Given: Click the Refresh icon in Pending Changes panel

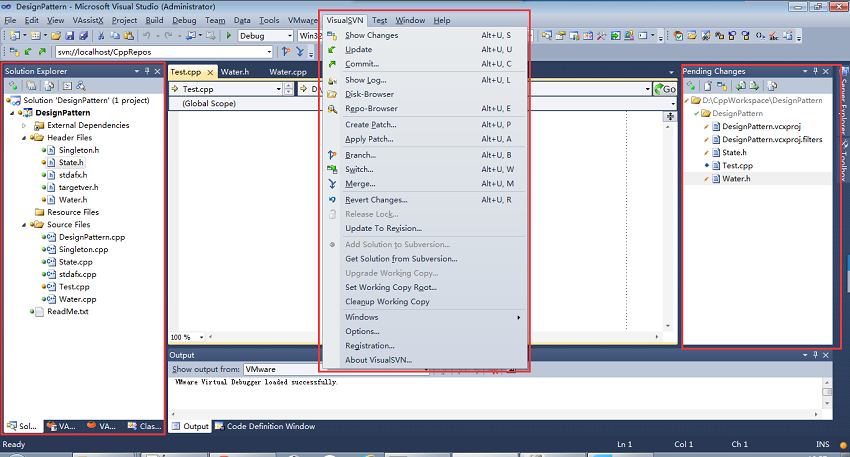Looking at the screenshot, I should pos(691,86).
